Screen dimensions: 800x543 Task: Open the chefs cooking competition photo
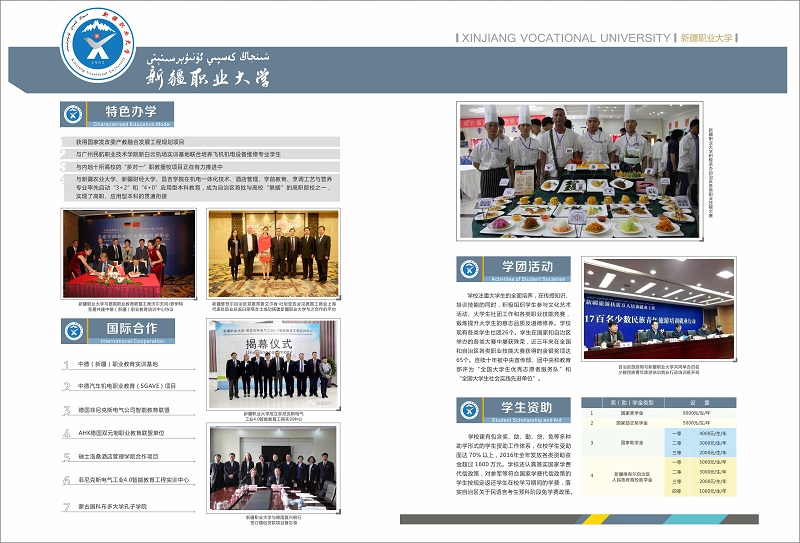pos(578,169)
